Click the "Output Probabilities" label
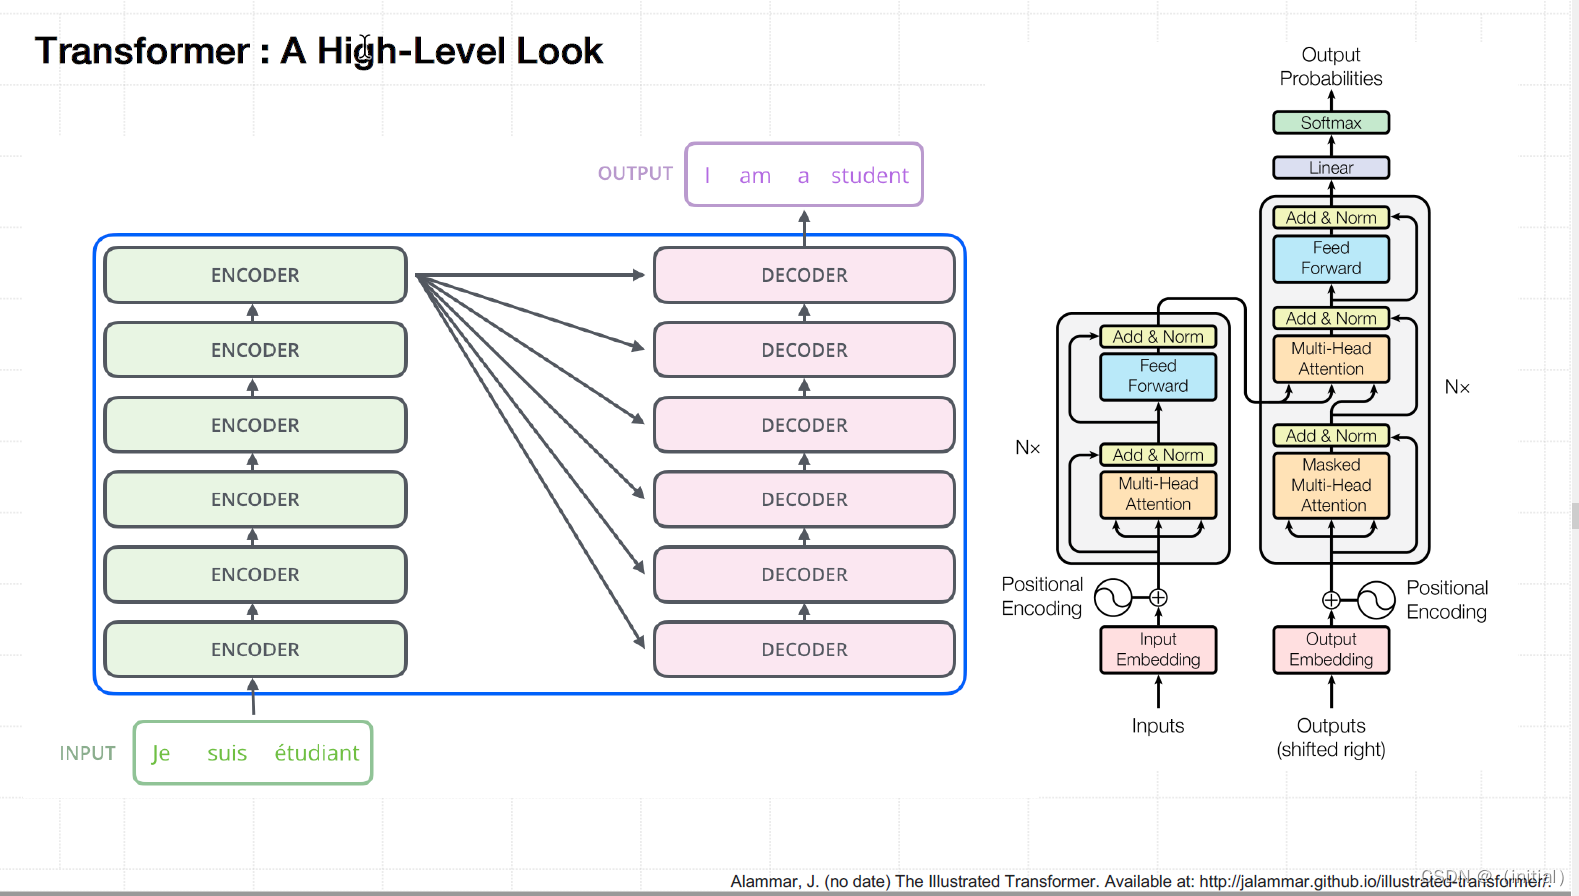This screenshot has height=896, width=1579. 1331,66
